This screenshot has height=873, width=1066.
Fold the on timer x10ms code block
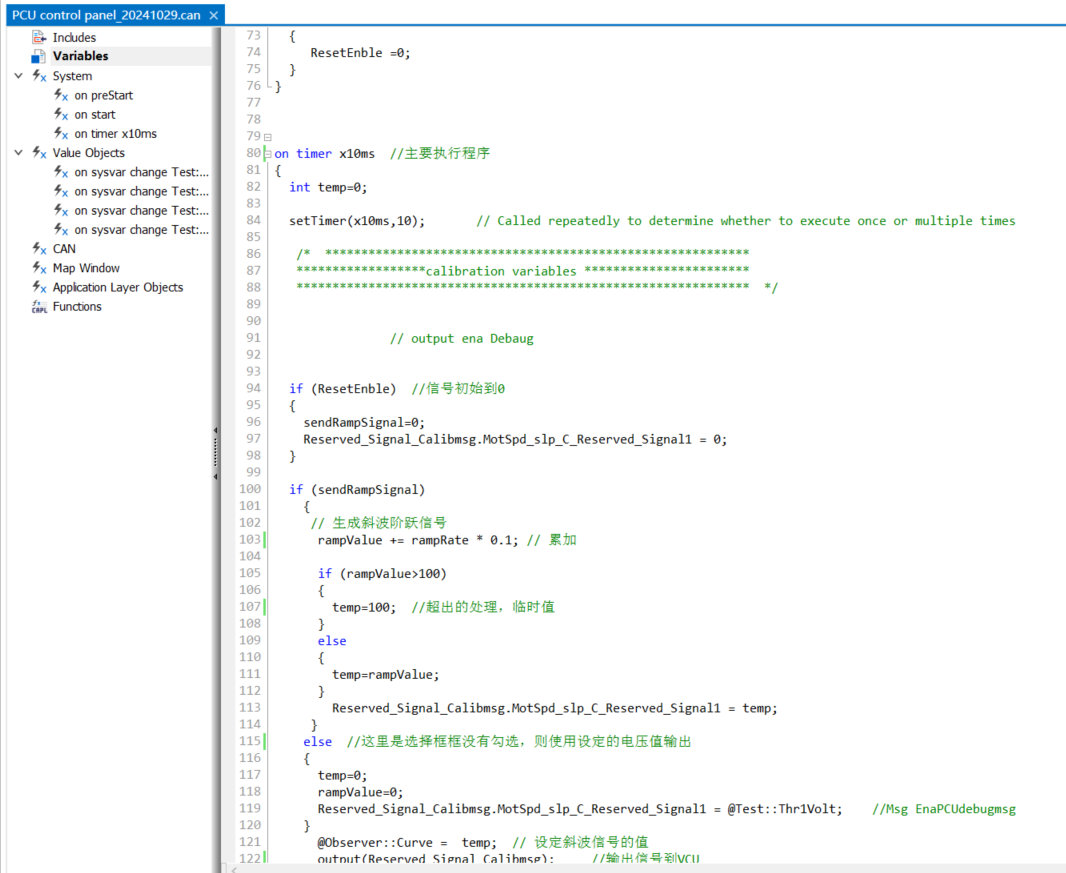pos(267,153)
